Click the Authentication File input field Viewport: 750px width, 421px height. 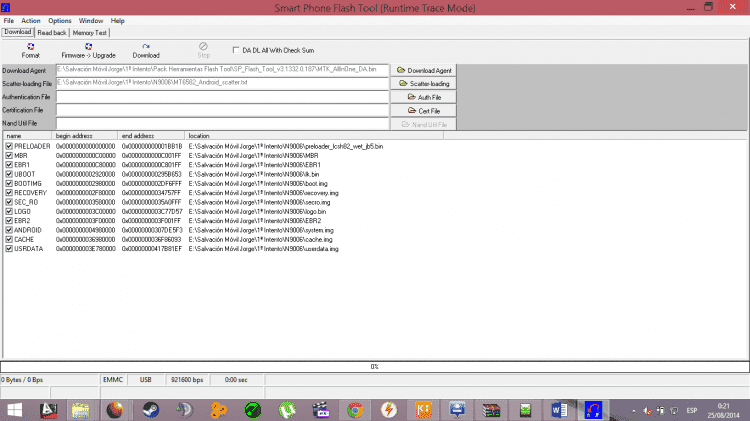(222, 97)
